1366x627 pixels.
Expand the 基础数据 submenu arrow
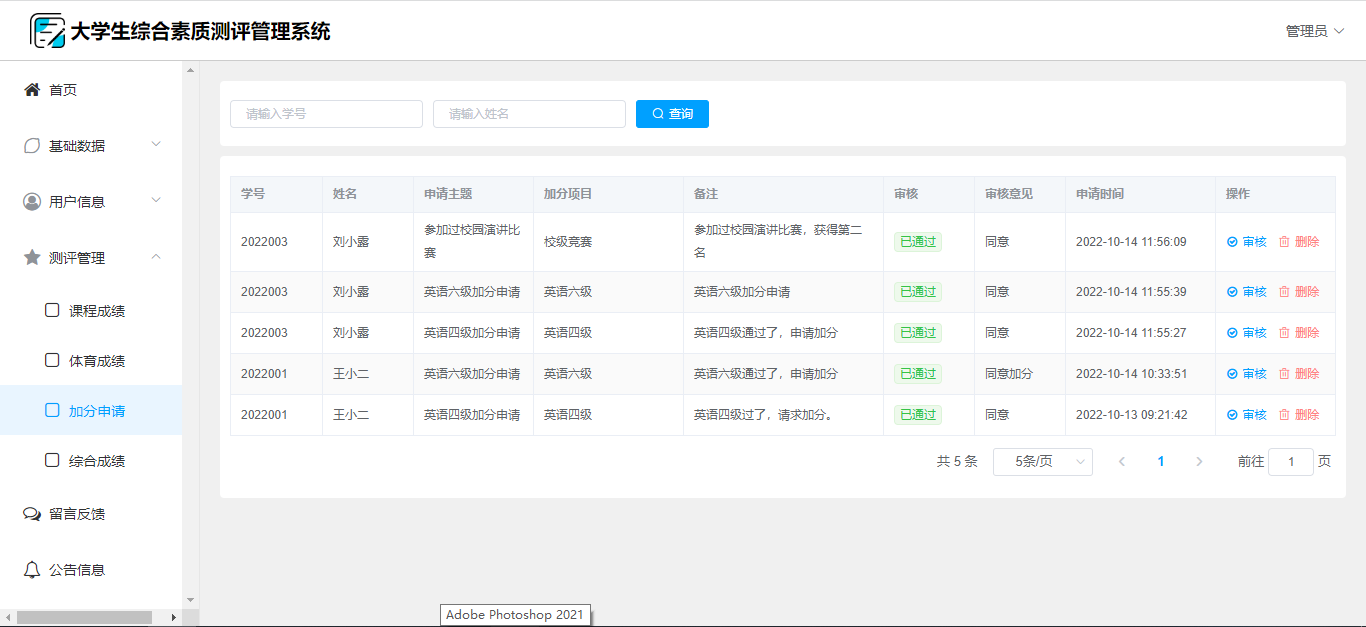pos(156,145)
